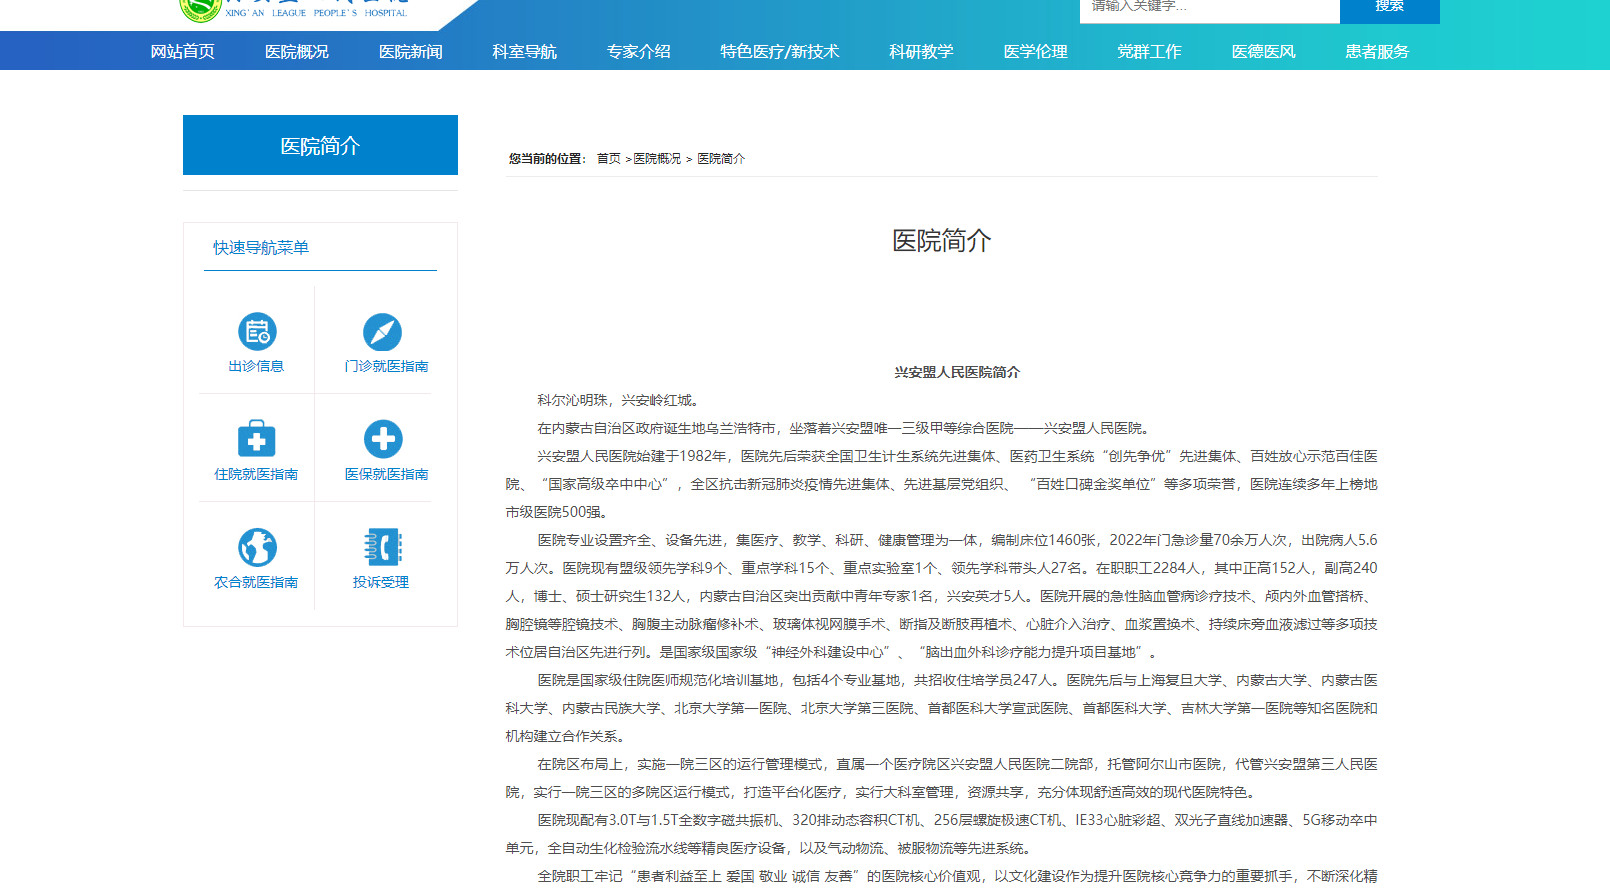The height and width of the screenshot is (895, 1610).
Task: Open the 住院就医指南 medical kit icon
Action: pos(257,439)
